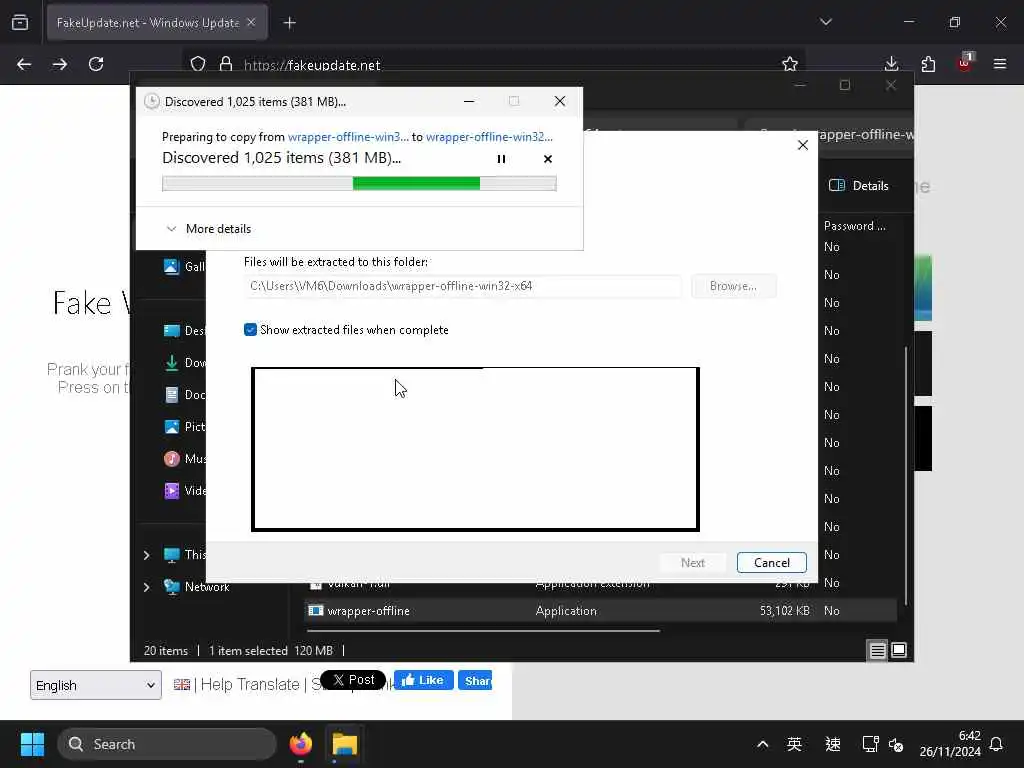Open the Firefox extensions menu
Image resolution: width=1024 pixels, height=768 pixels.
pos(928,64)
